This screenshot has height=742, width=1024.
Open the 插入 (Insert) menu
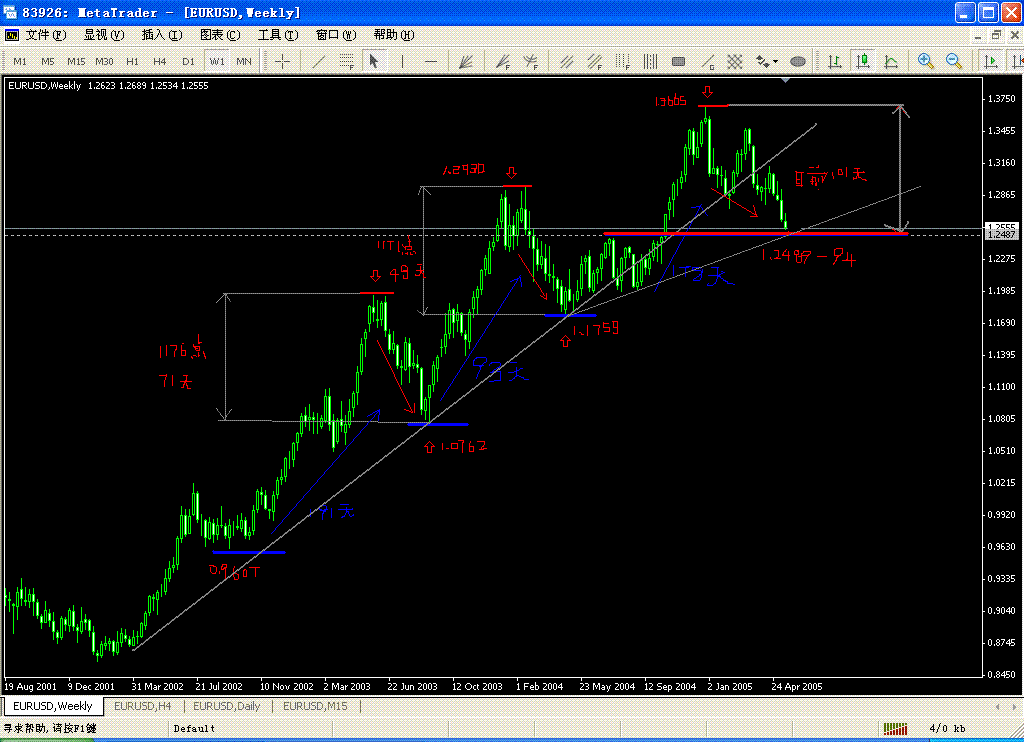(162, 35)
